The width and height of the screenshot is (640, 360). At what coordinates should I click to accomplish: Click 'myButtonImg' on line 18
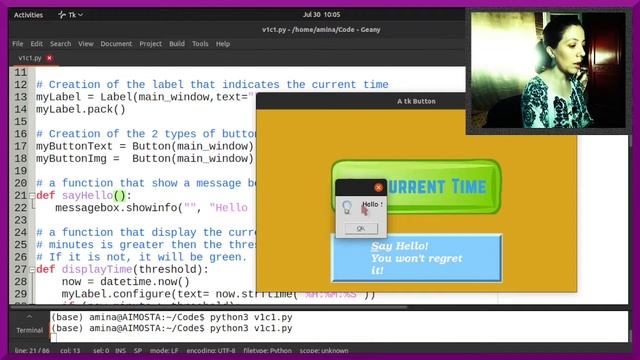pos(71,159)
